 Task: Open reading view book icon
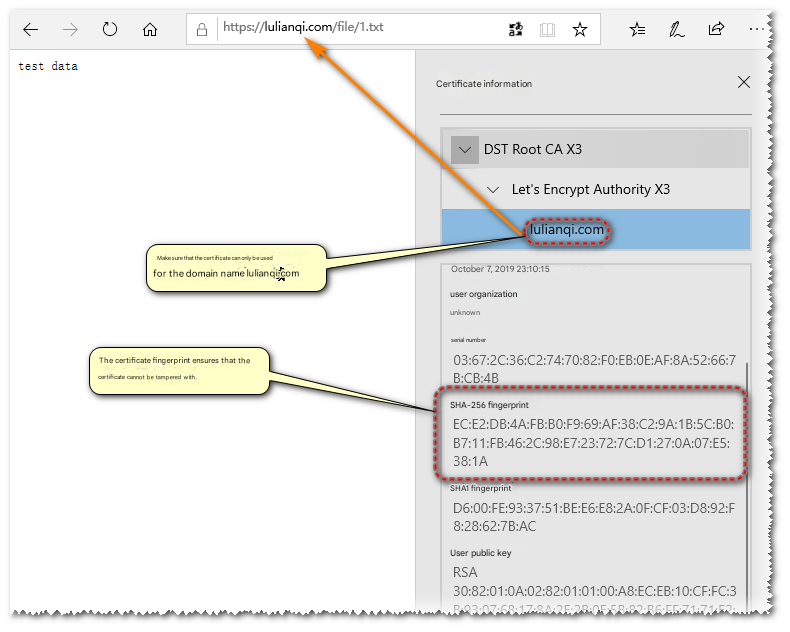click(547, 30)
